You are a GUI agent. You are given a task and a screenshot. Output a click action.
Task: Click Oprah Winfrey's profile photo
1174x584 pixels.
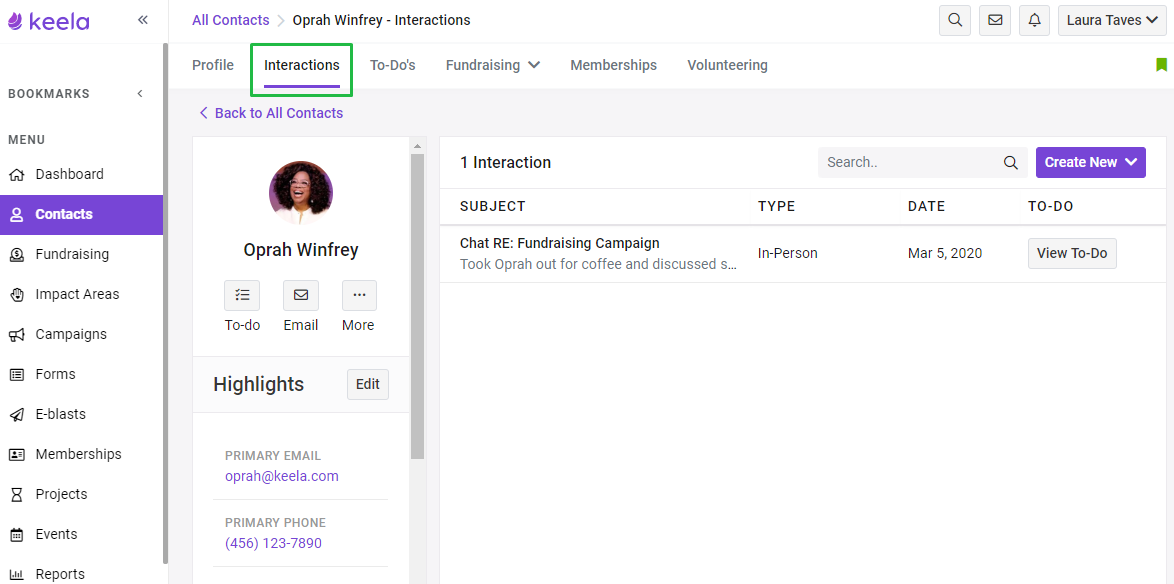[301, 193]
